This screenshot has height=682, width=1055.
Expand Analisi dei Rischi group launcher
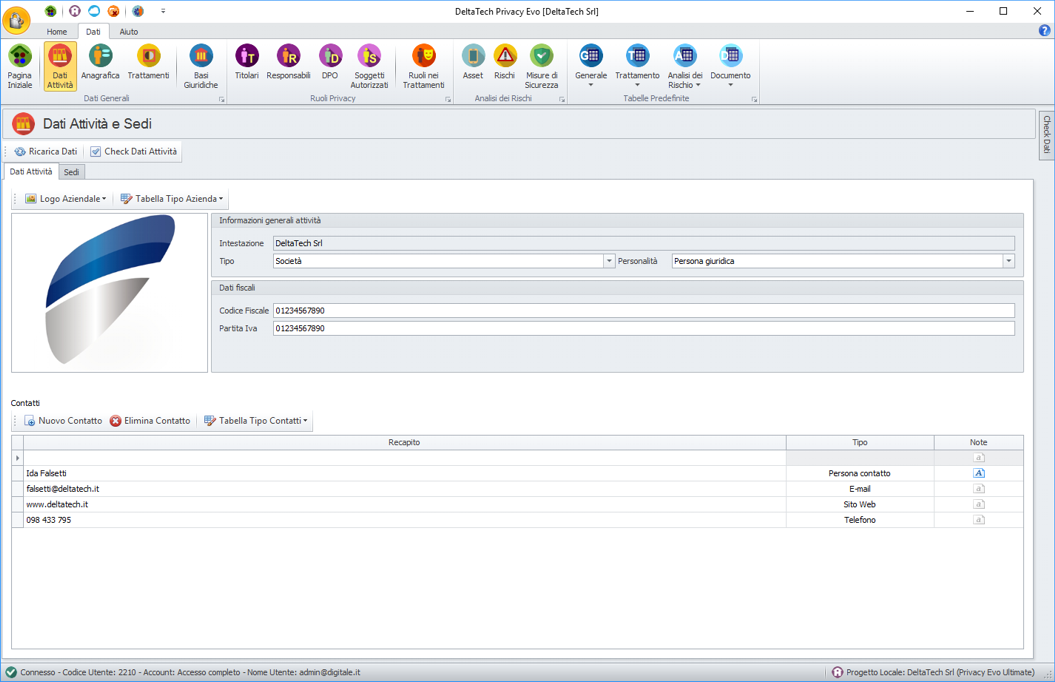562,100
